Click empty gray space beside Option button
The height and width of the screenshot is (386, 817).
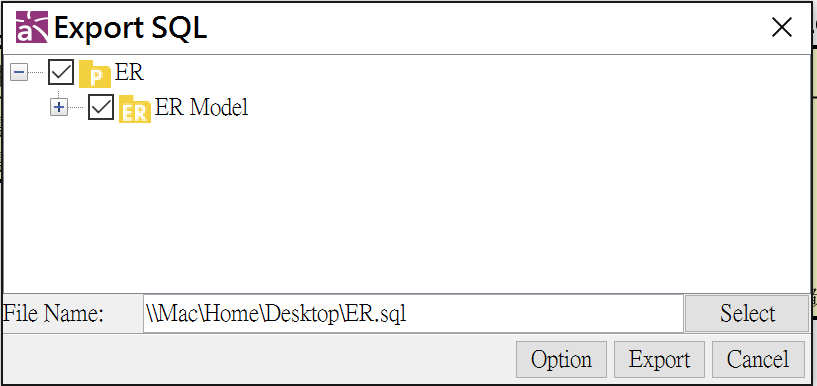[261, 360]
